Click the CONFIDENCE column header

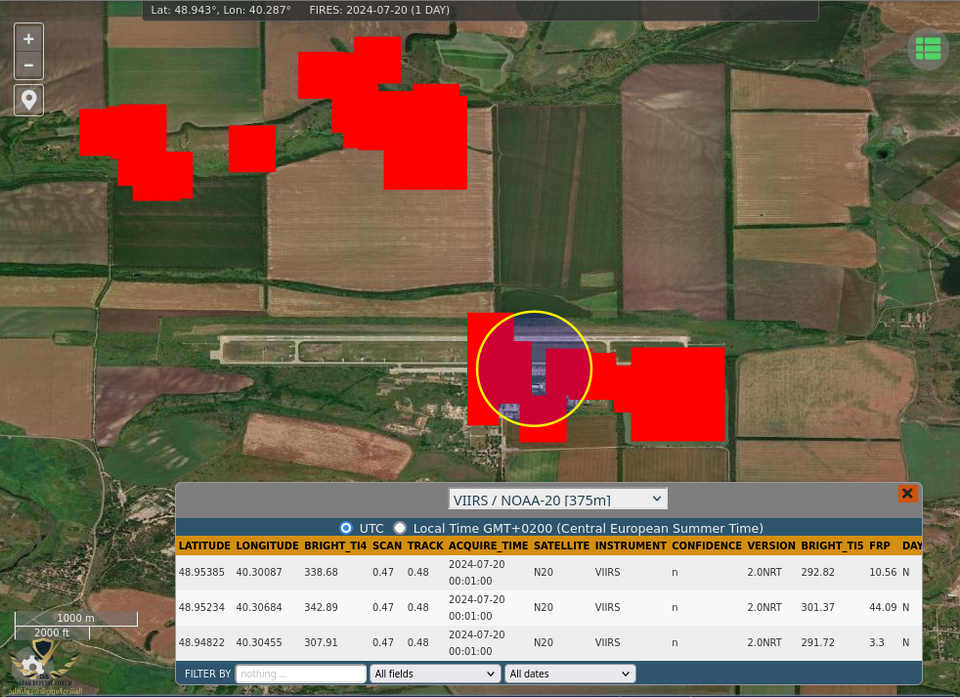tap(706, 546)
